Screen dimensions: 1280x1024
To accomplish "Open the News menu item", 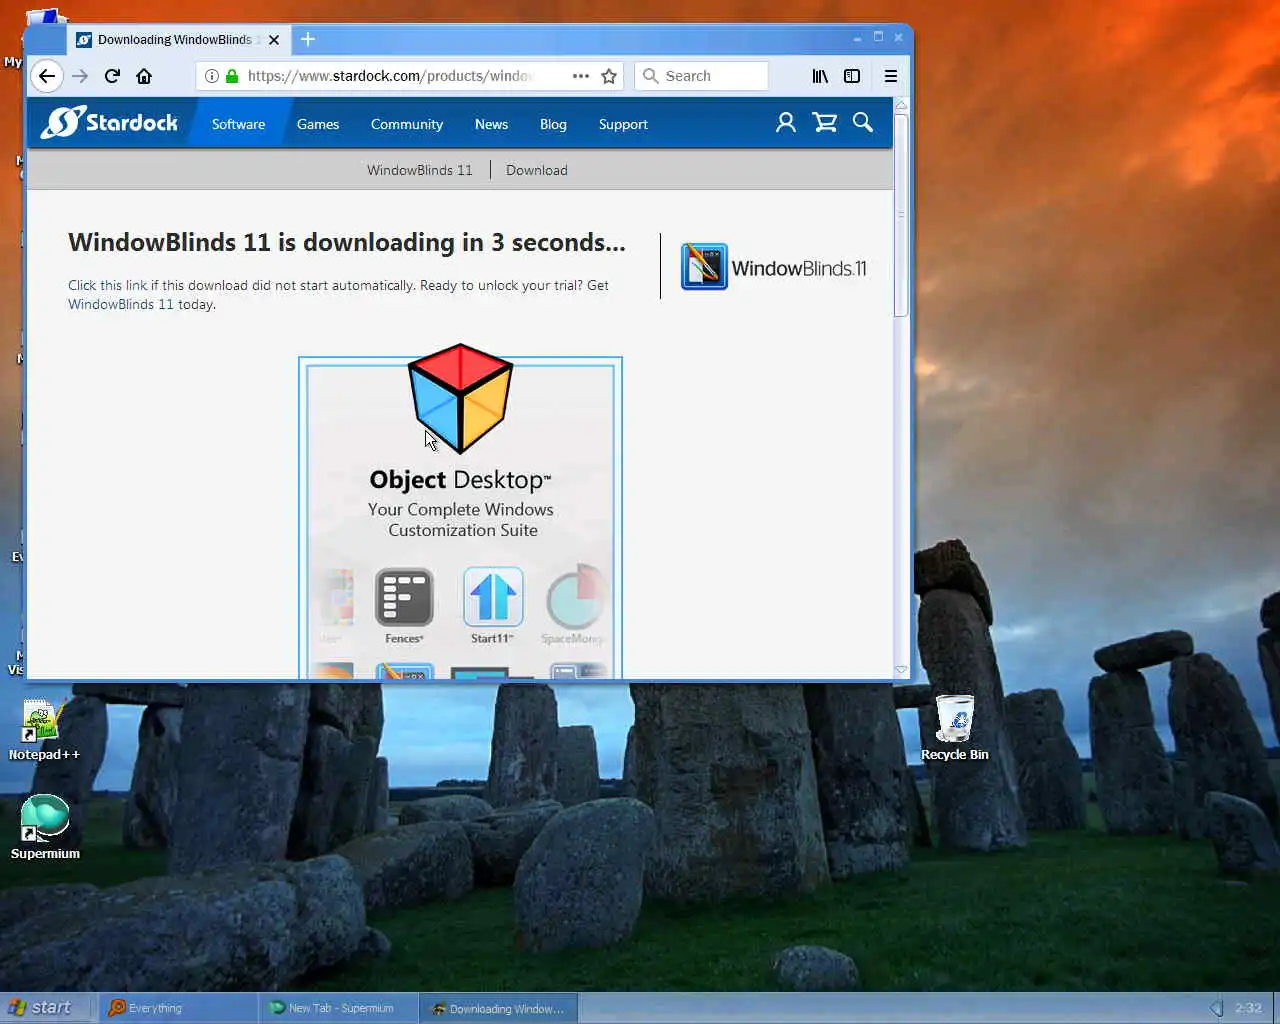I will (491, 124).
